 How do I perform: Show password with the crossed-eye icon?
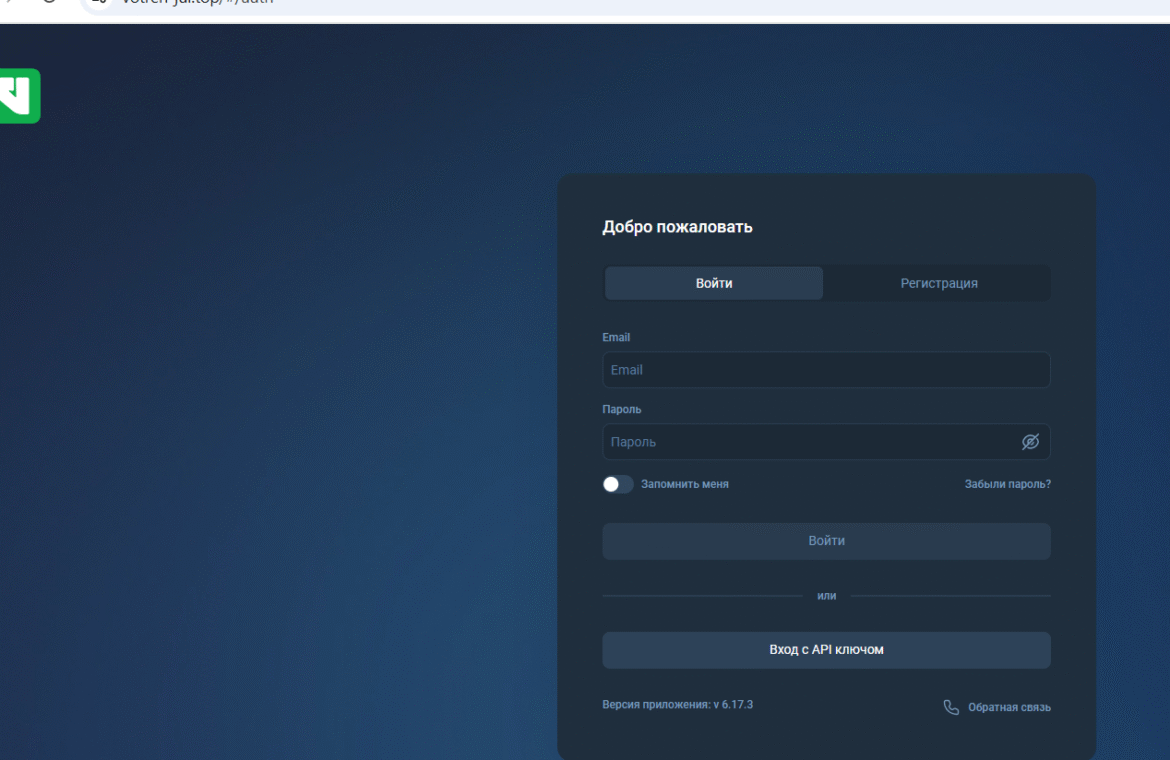[1030, 442]
